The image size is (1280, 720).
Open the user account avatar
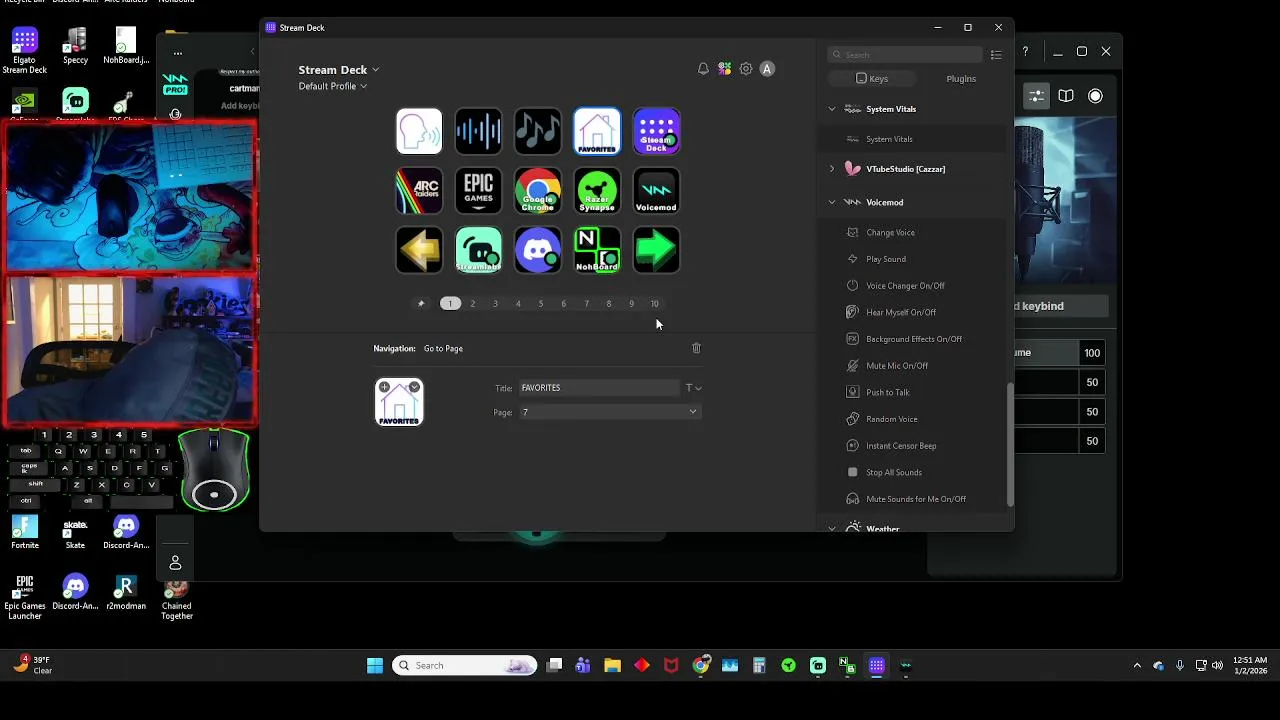767,69
